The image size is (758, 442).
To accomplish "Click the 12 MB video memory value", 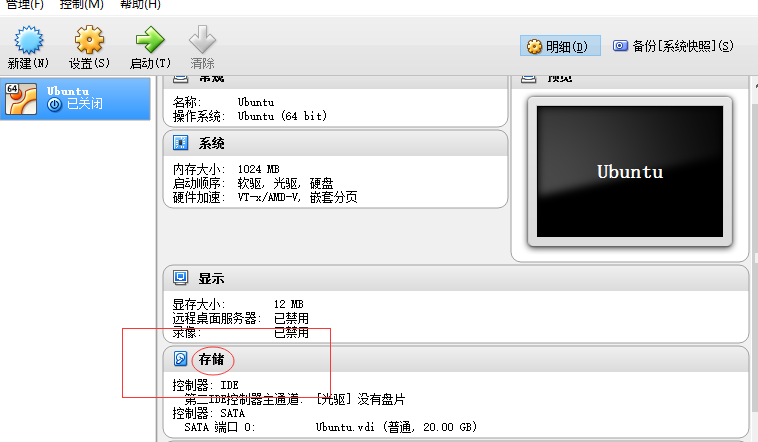I will pos(289,304).
